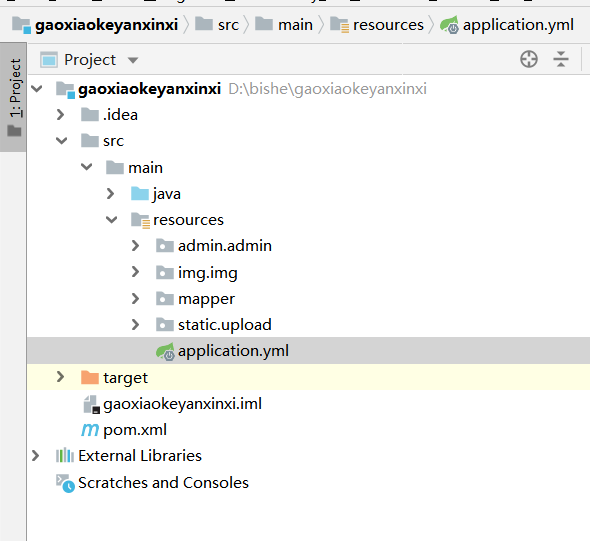Click the orange target folder icon
The image size is (590, 541).
tap(90, 377)
